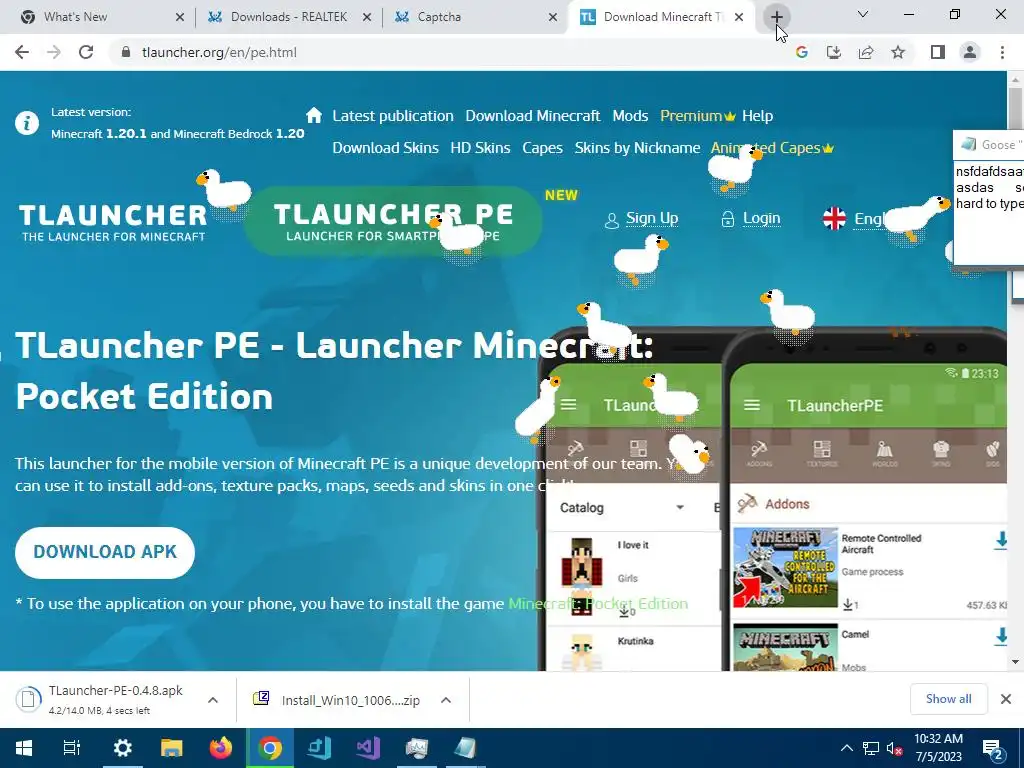
Task: Switch to Downloads - REALTEK tab
Action: [289, 17]
